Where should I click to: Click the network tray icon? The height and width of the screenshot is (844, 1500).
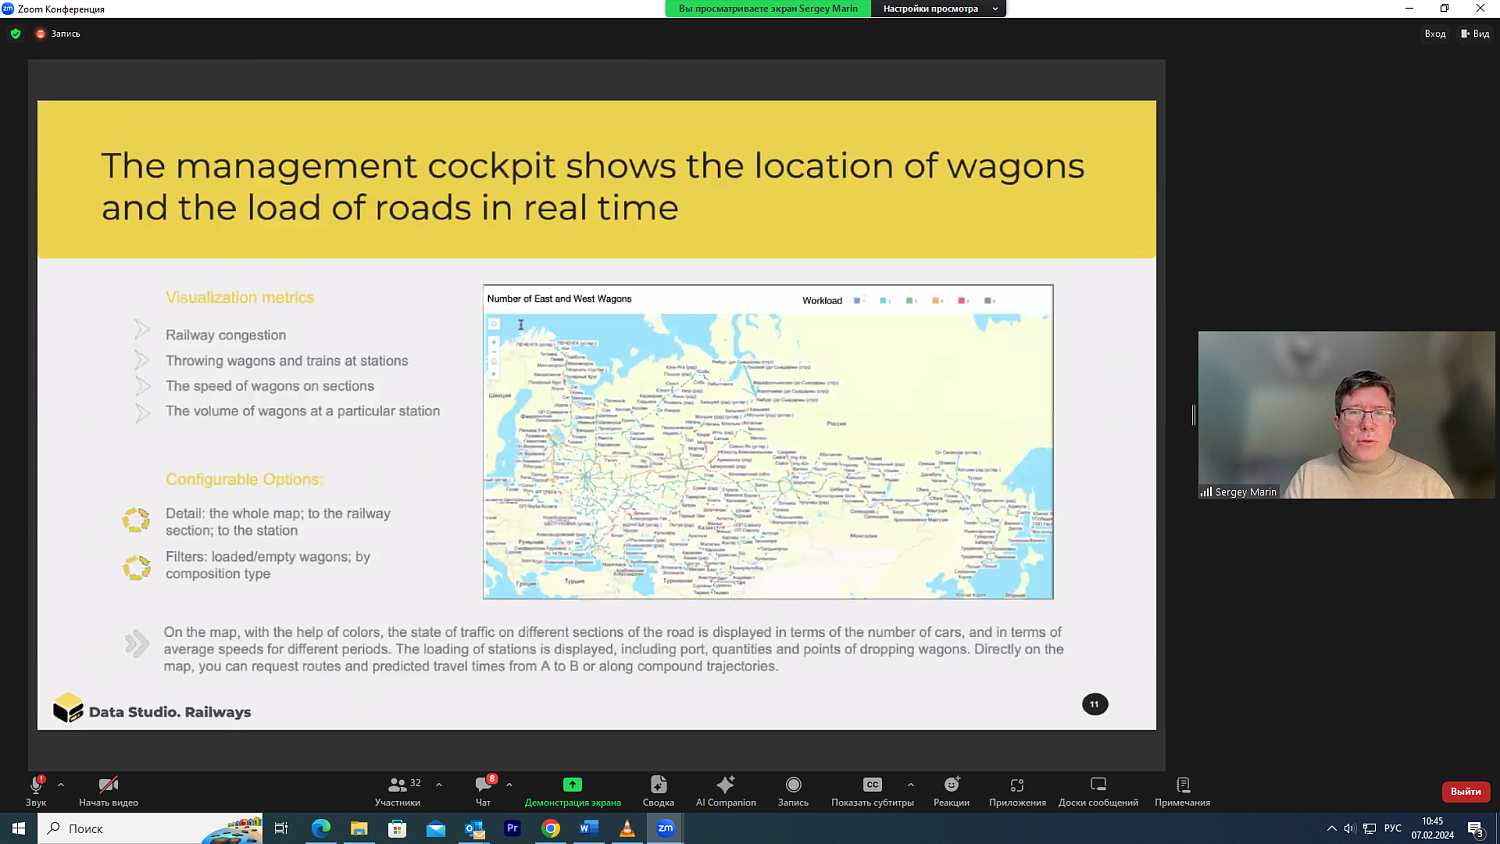(x=1370, y=828)
